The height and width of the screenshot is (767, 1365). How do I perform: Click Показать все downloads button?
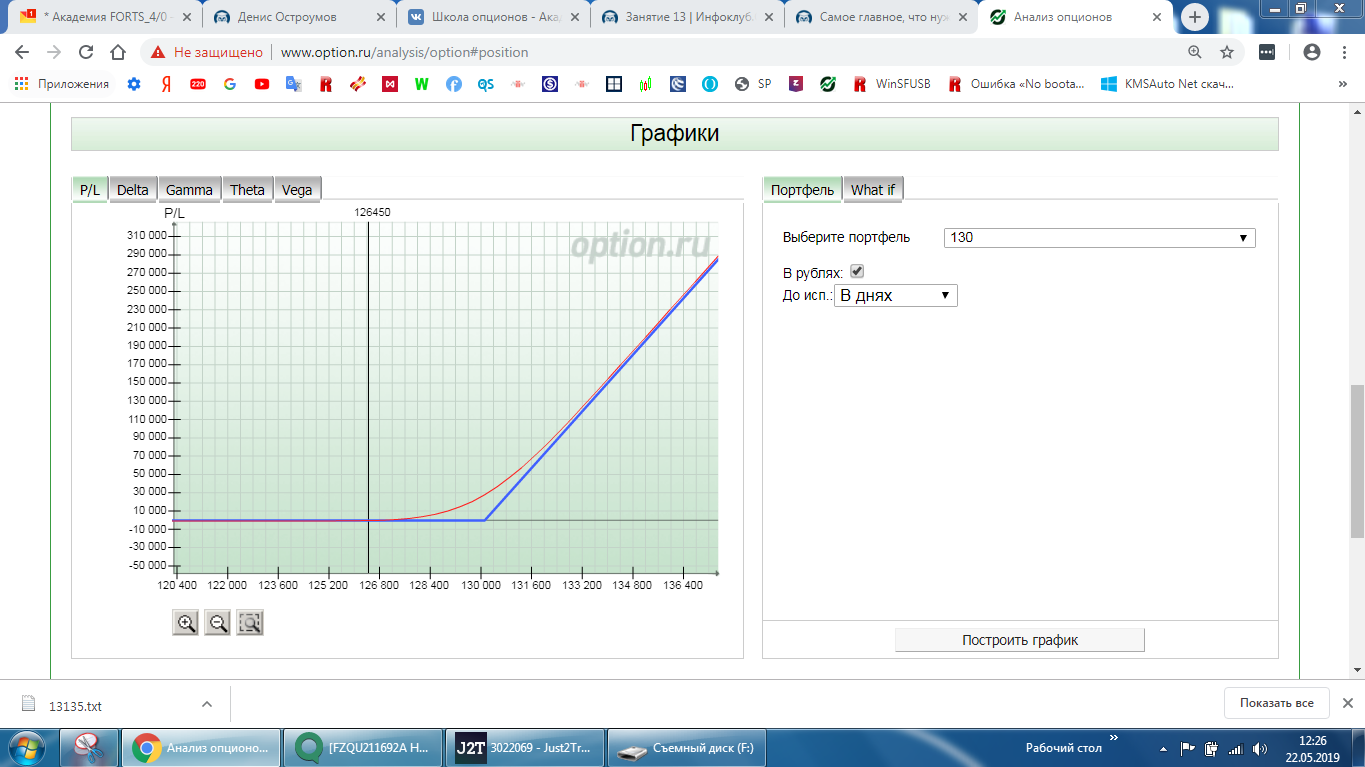tap(1276, 703)
